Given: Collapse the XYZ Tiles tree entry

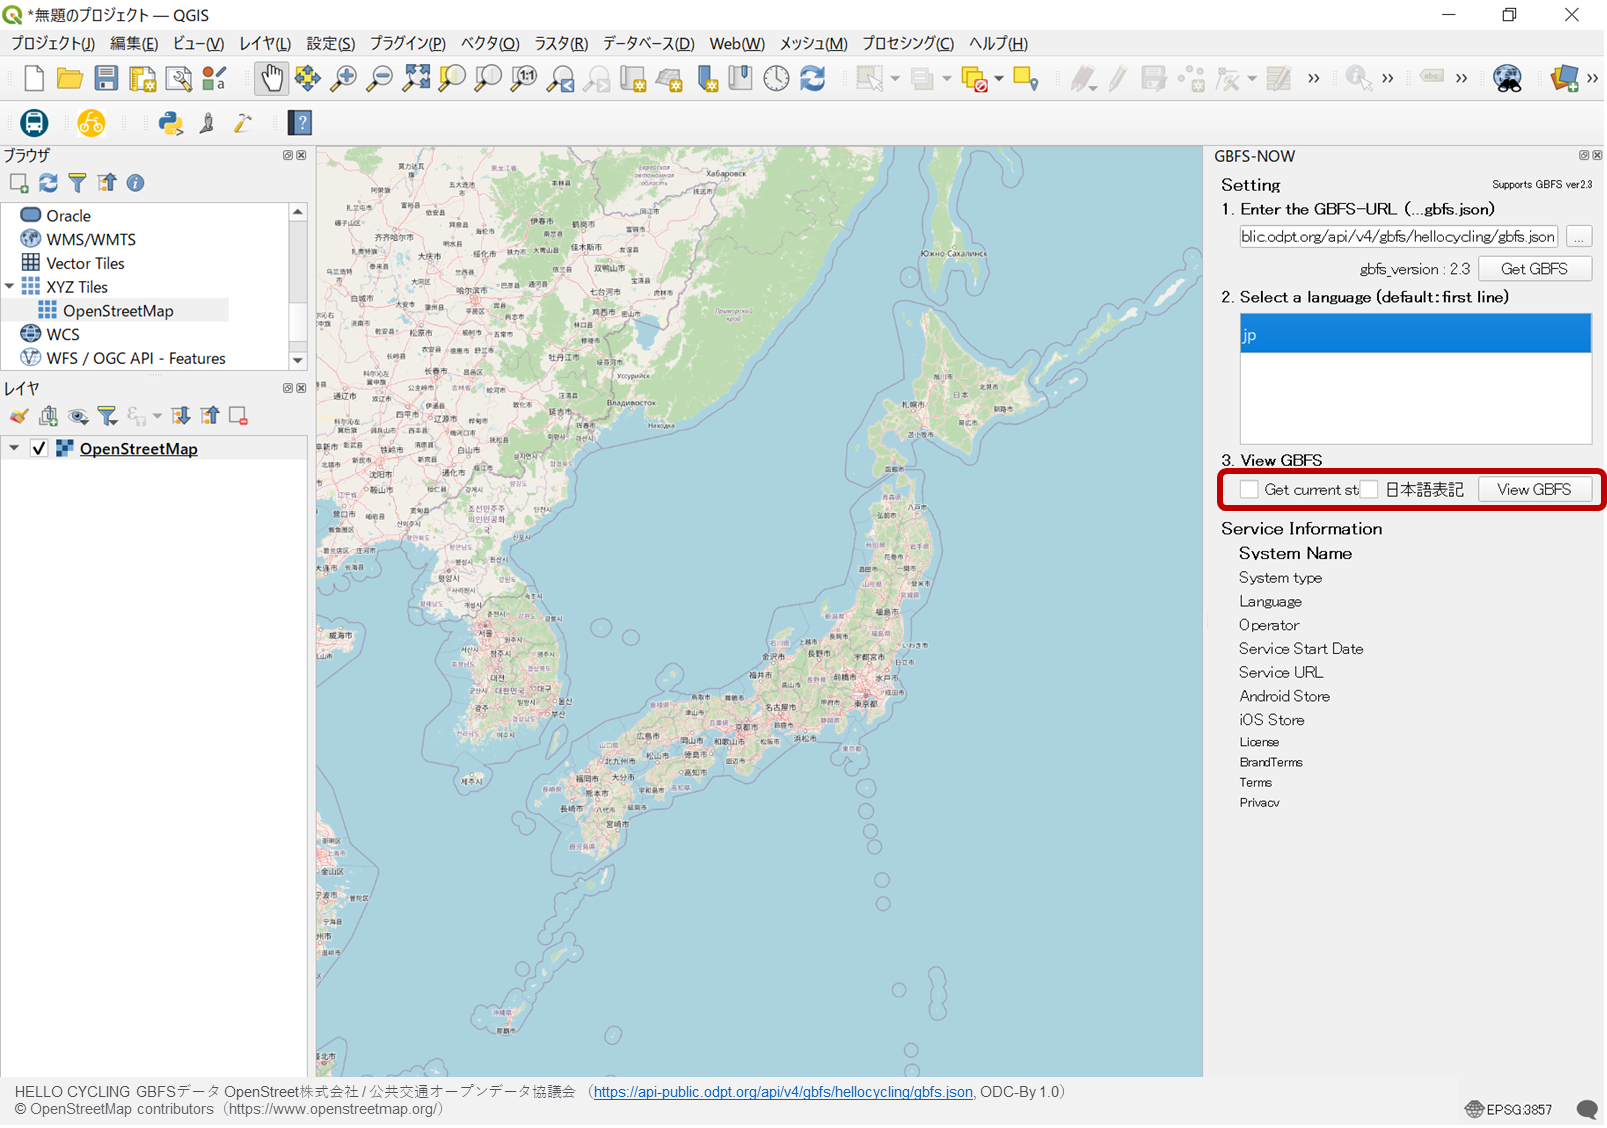Looking at the screenshot, I should click(x=10, y=286).
